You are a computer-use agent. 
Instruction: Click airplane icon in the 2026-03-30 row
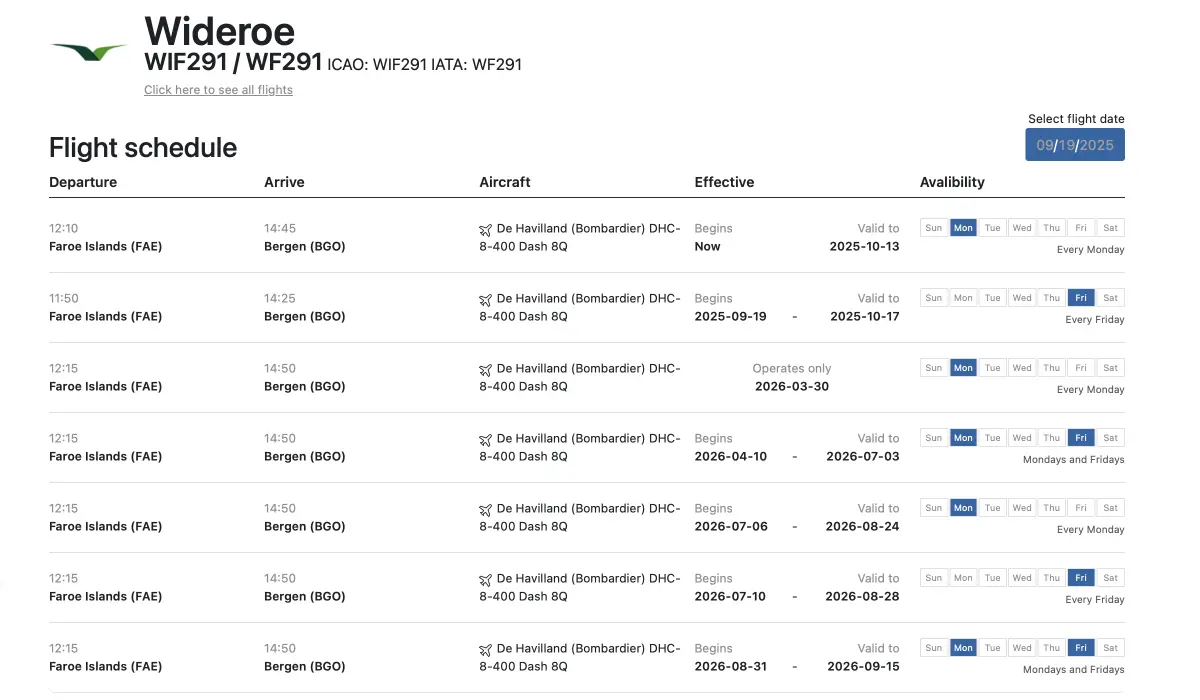tap(486, 370)
